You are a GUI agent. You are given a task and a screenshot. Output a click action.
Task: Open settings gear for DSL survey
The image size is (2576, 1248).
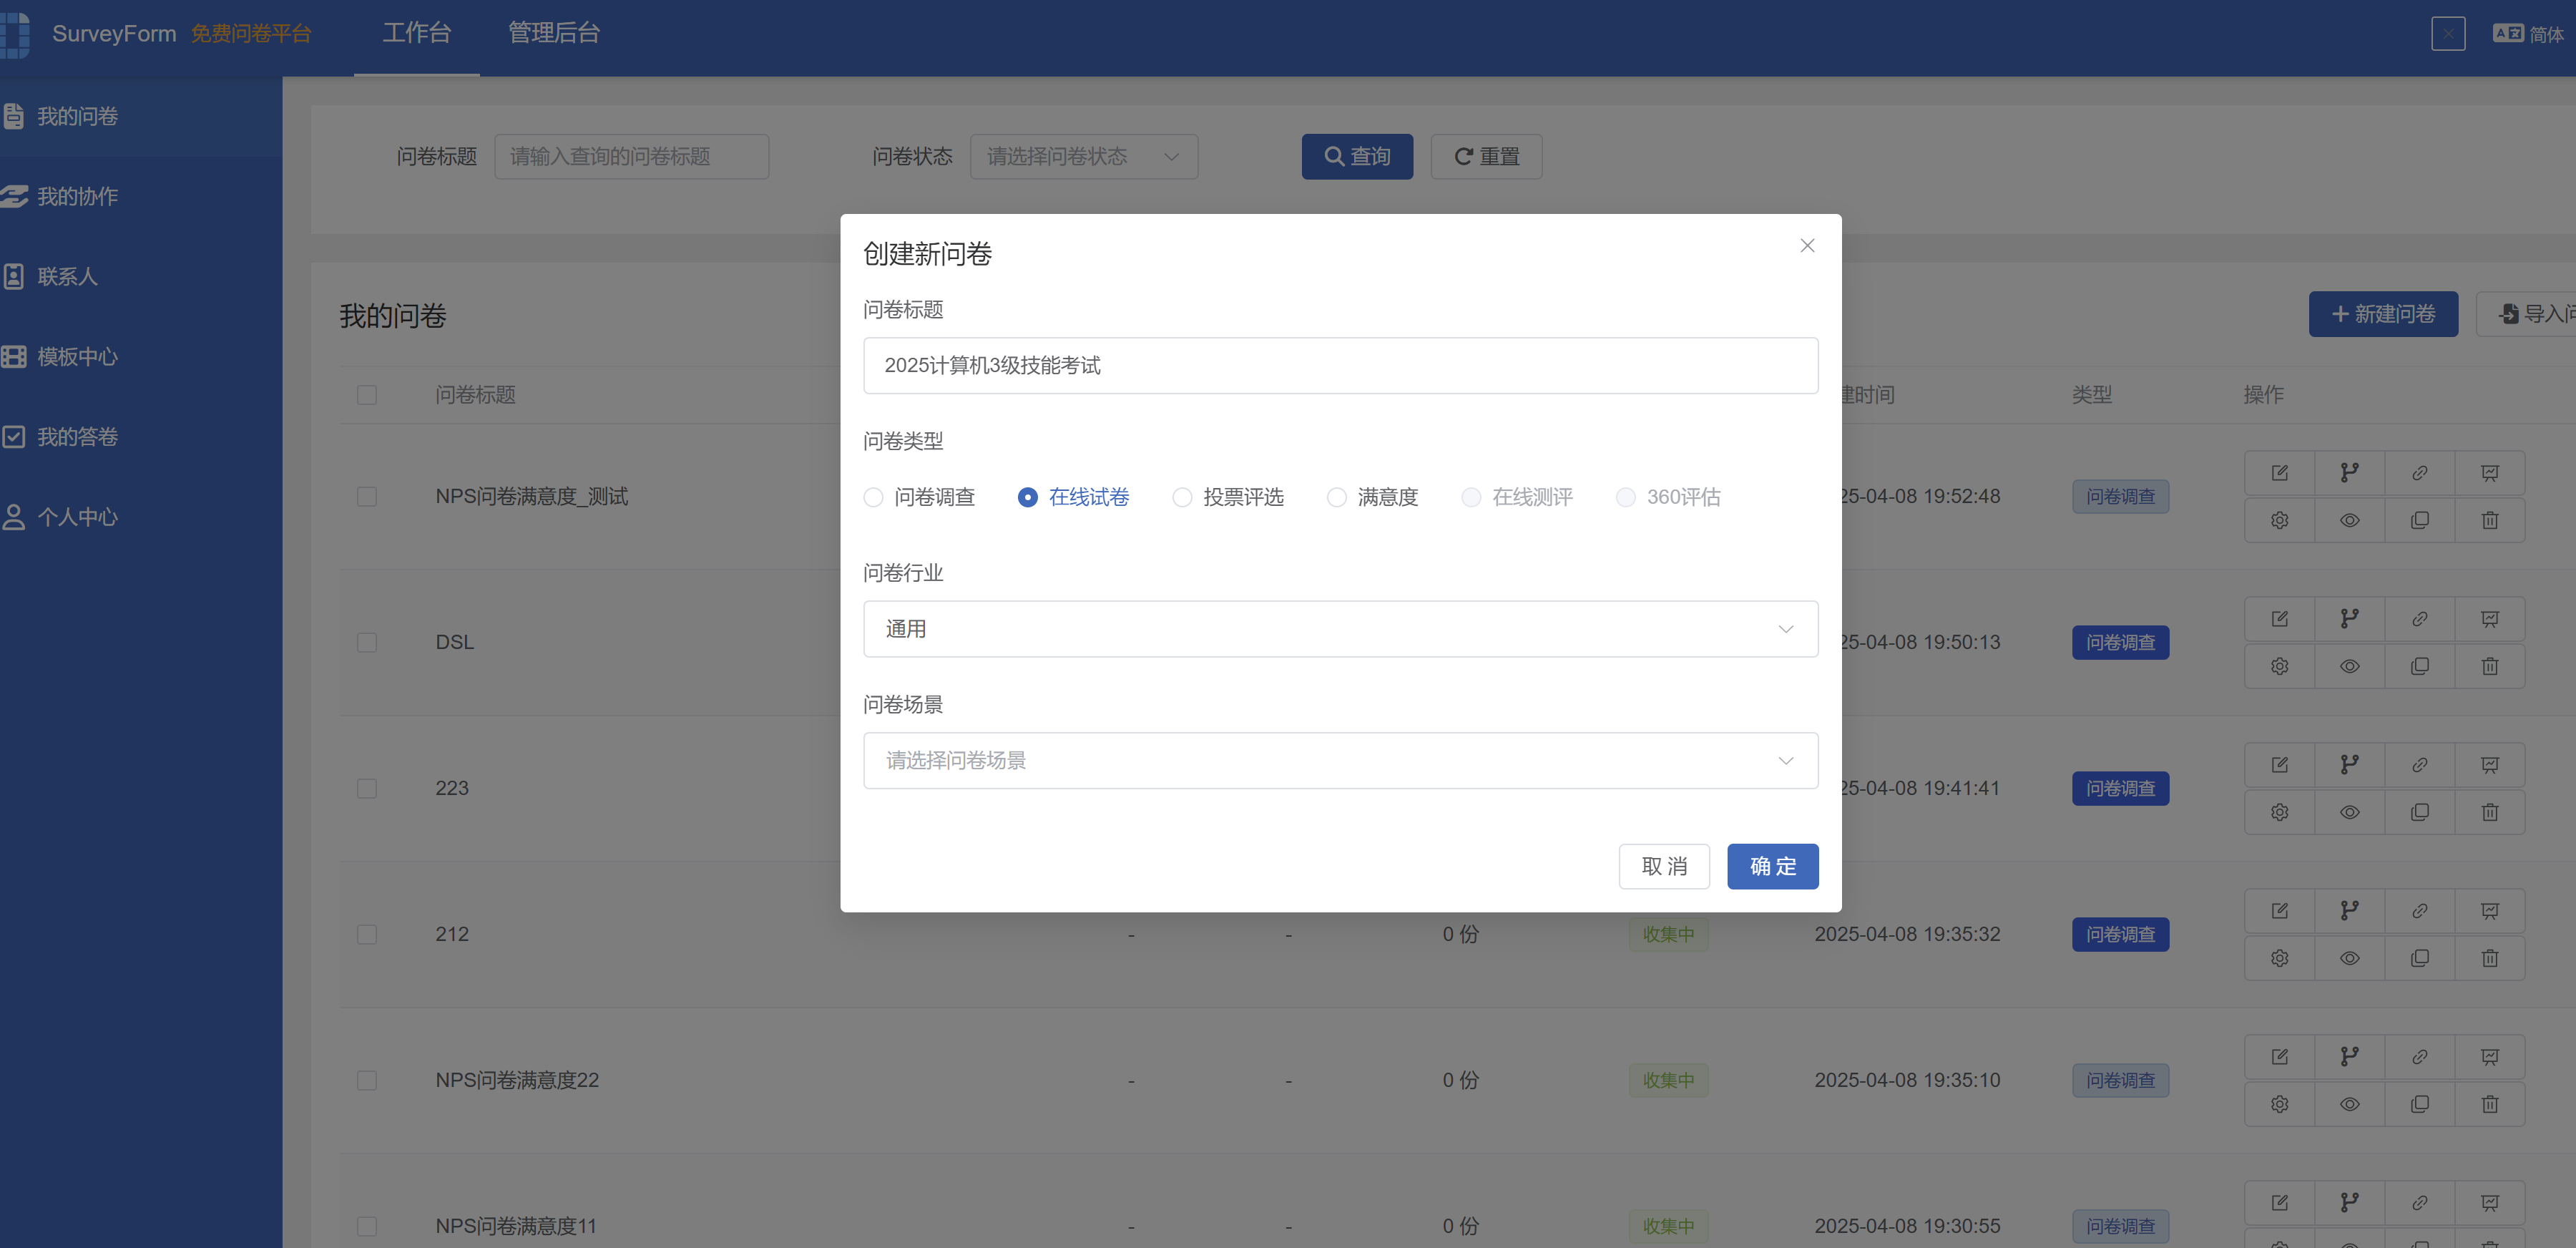2279,666
